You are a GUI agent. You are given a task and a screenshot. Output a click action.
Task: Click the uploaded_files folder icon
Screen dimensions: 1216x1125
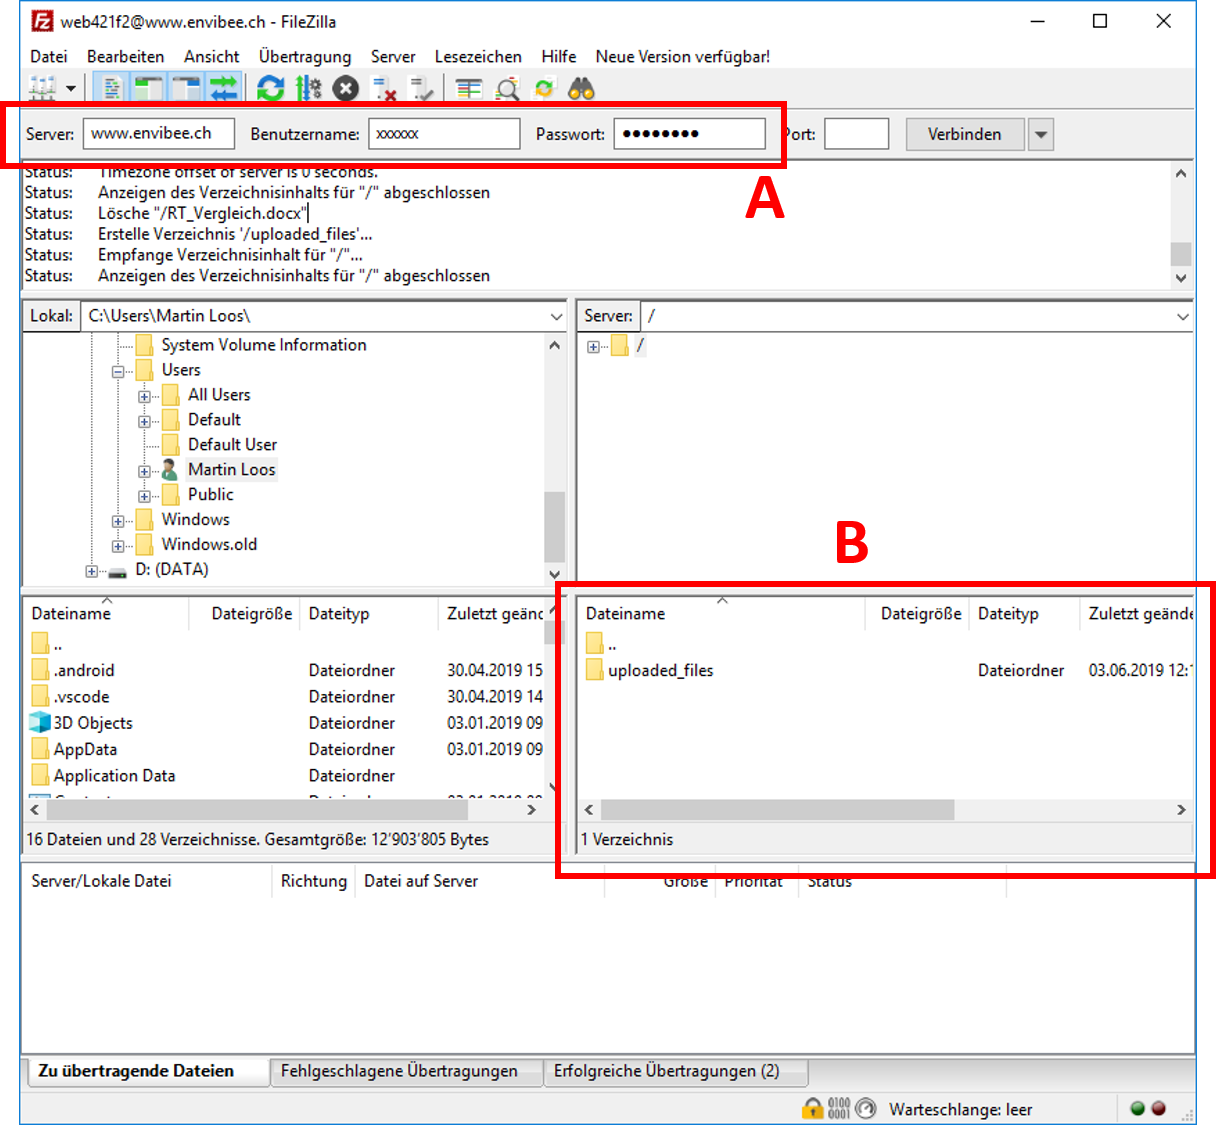(595, 670)
